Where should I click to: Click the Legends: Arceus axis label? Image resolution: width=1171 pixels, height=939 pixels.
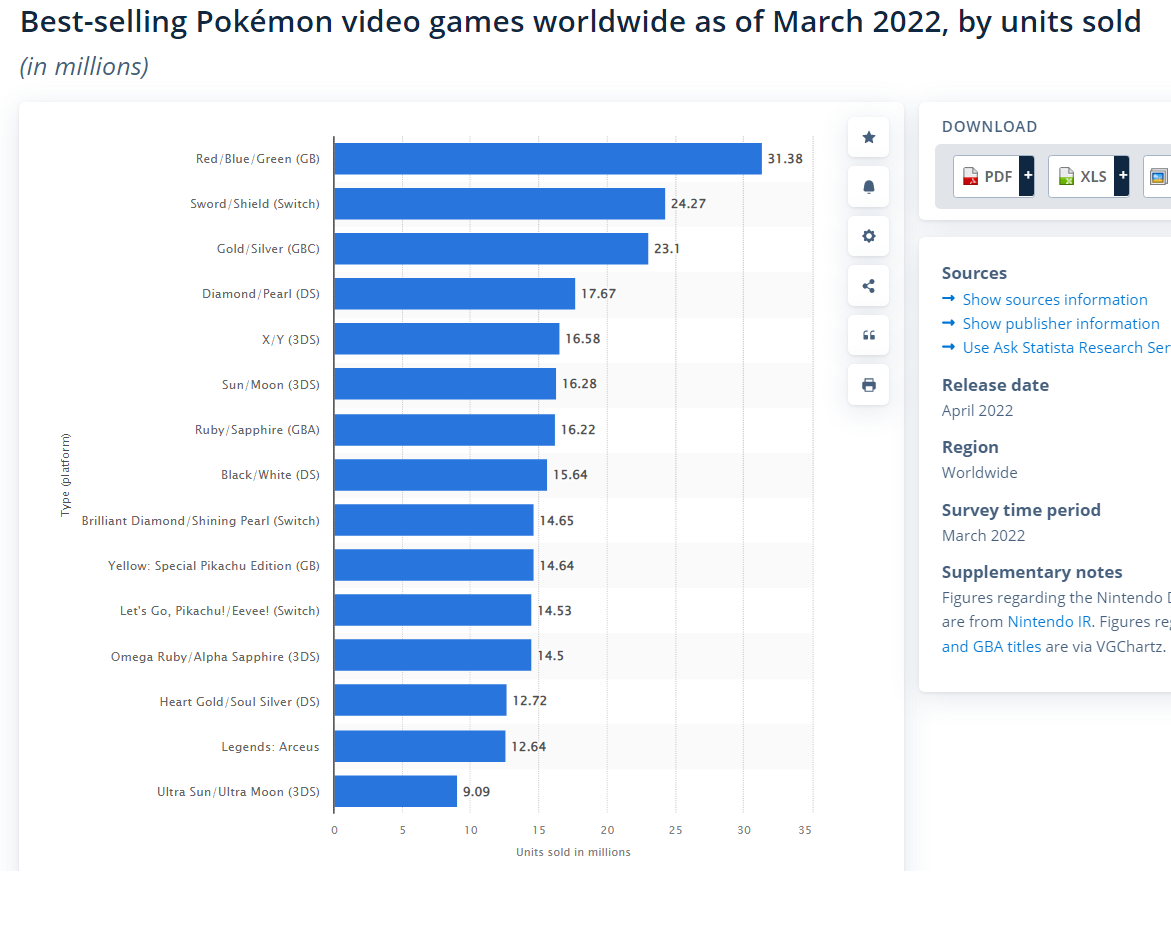273,746
